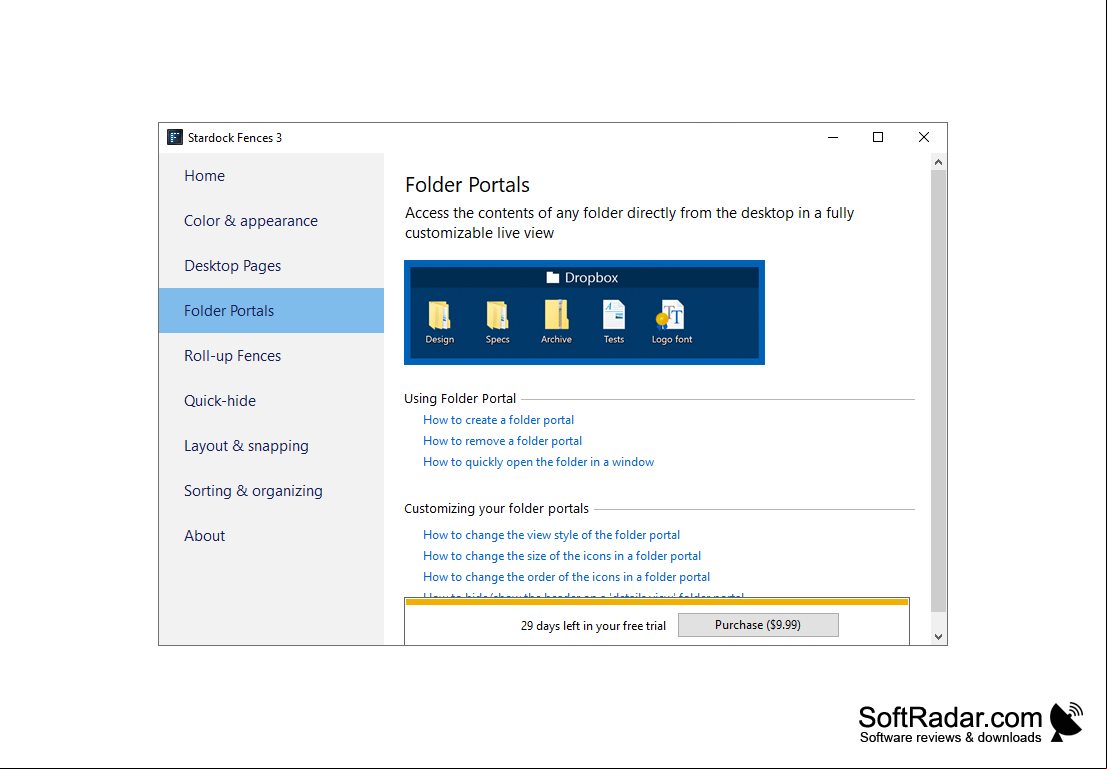Open the About page
The image size is (1107, 769).
point(271,535)
